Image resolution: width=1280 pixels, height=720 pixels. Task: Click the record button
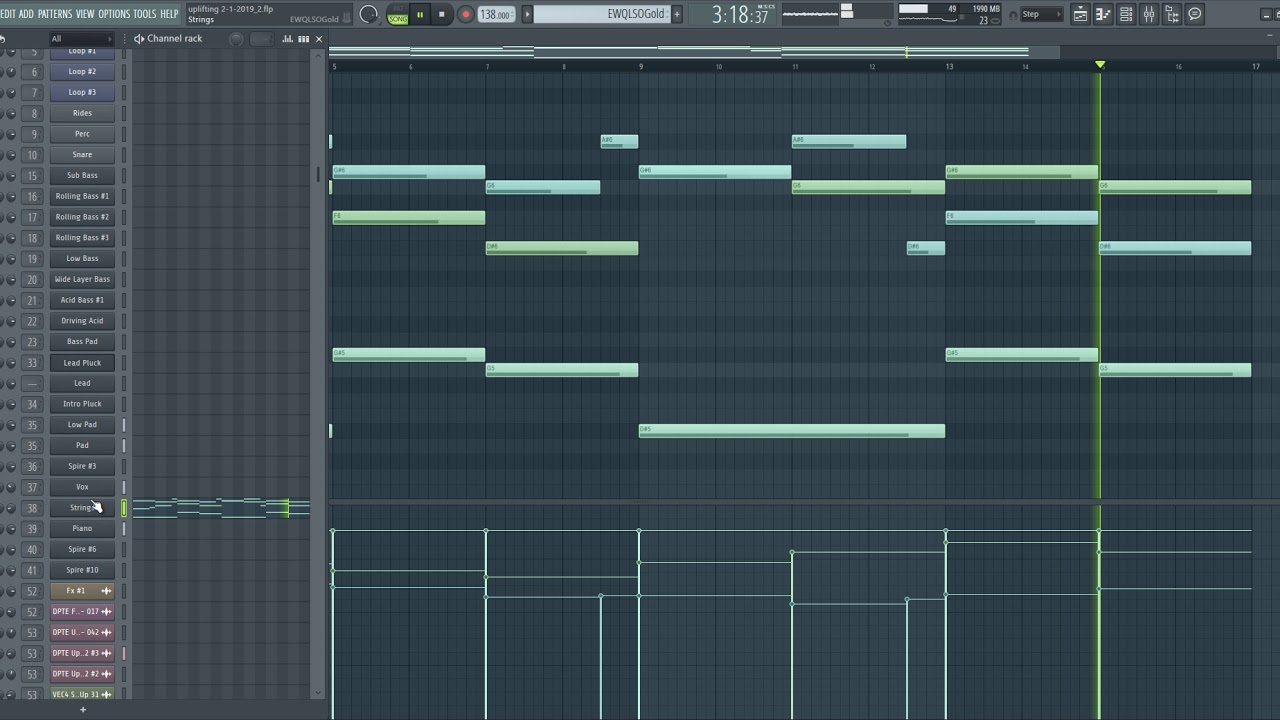tap(465, 14)
